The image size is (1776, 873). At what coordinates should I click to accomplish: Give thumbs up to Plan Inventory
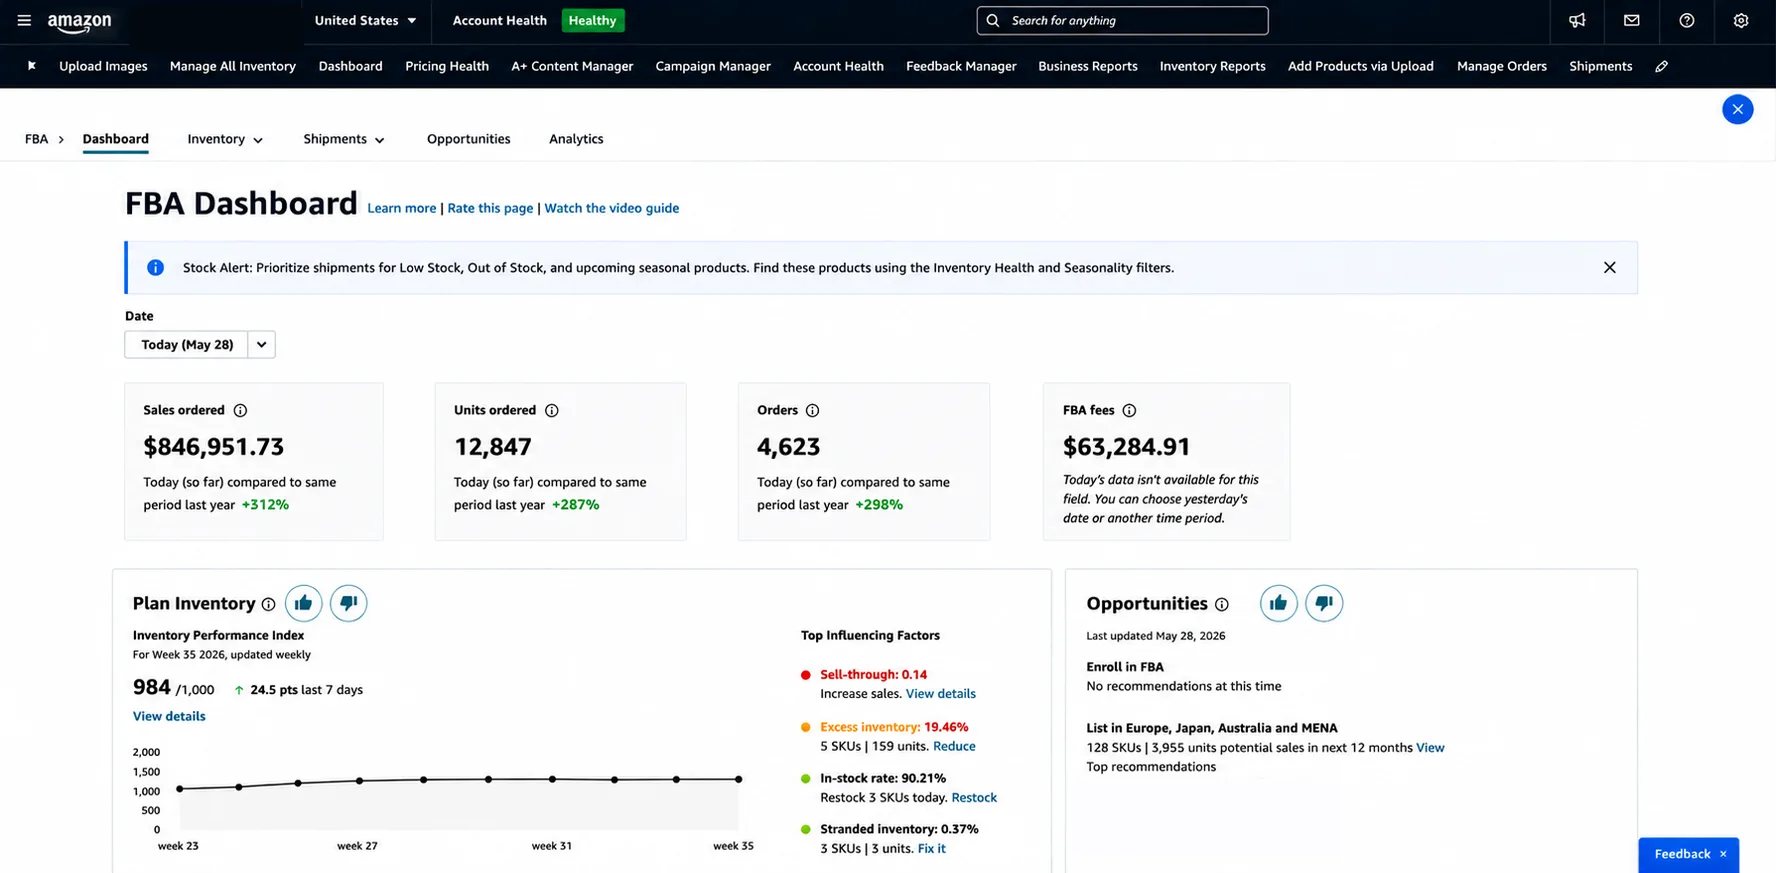click(x=303, y=603)
